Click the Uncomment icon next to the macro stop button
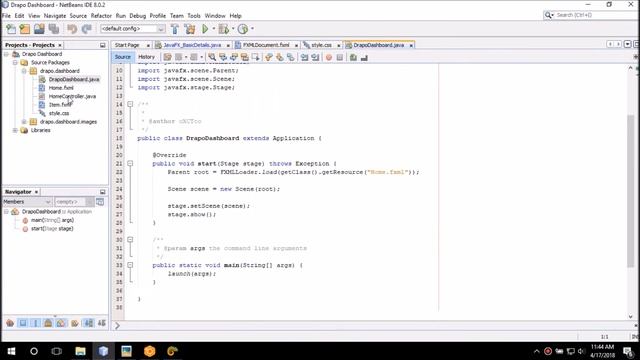This screenshot has height=360, width=640. coord(364,58)
